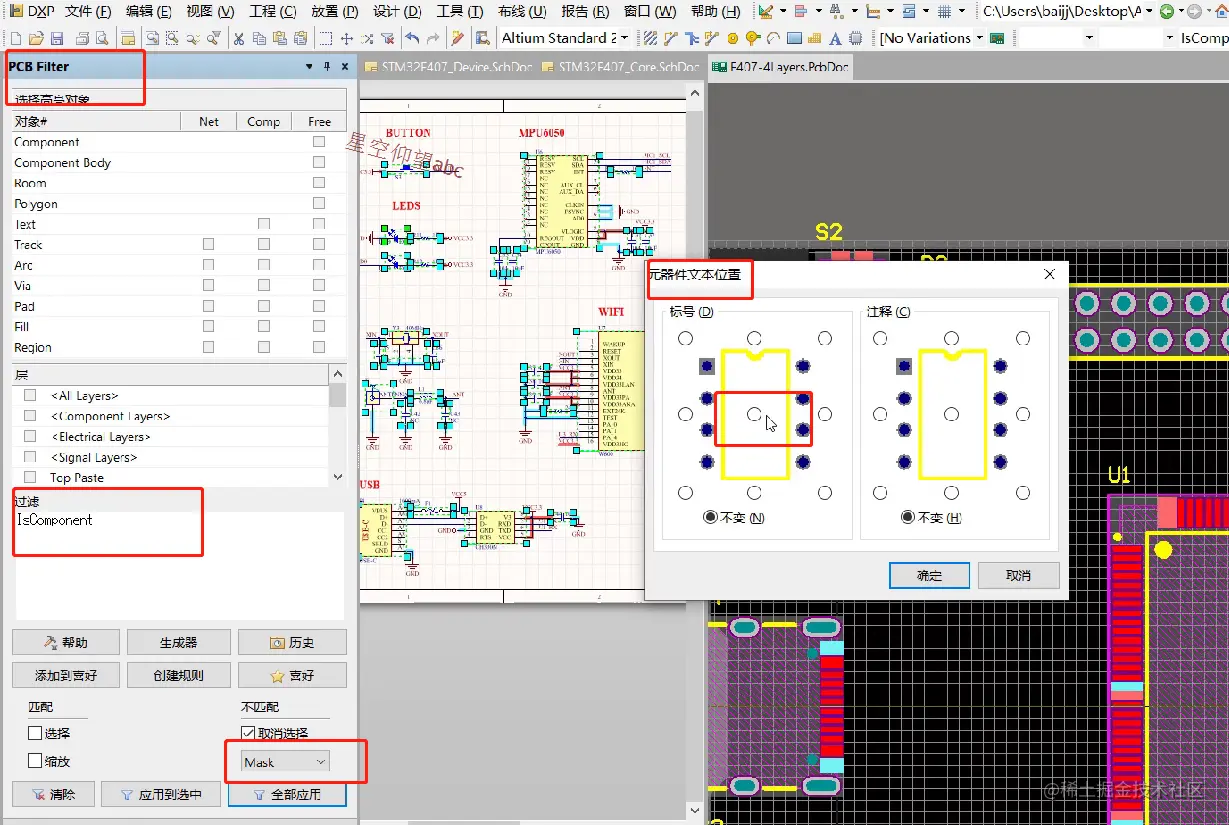
Task: Check the <Signal Layers> checkbox
Action: 30,457
